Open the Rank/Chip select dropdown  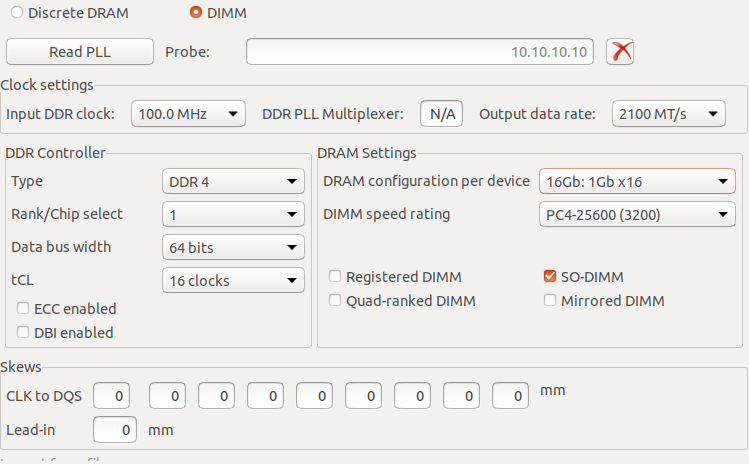coord(232,214)
